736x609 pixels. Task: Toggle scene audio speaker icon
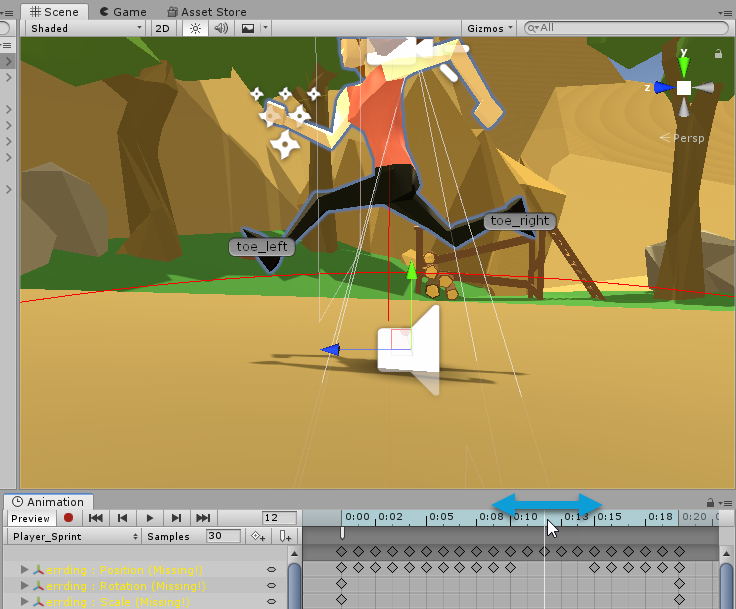click(x=221, y=28)
